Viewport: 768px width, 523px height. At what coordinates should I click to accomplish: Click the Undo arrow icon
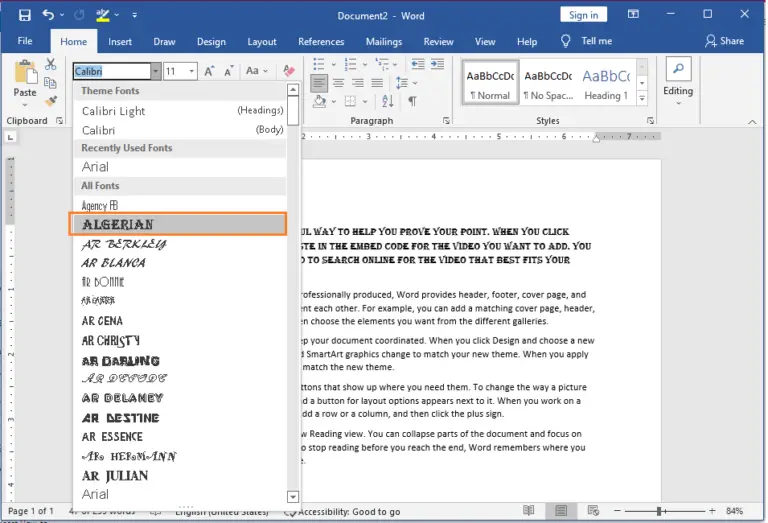coord(48,15)
